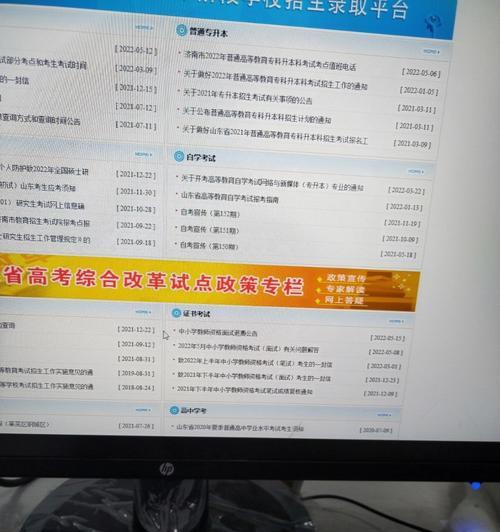This screenshot has width=500, height=532.
Task: Click the date [2022-03-22]
Action: [x=406, y=190]
